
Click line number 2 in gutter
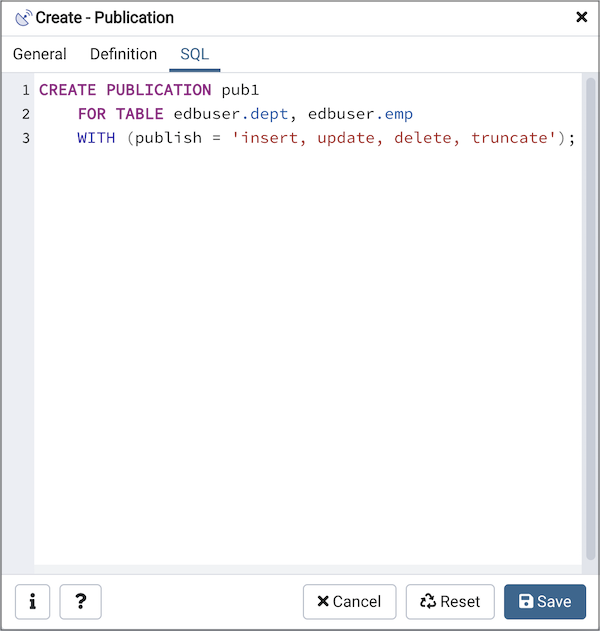point(26,114)
